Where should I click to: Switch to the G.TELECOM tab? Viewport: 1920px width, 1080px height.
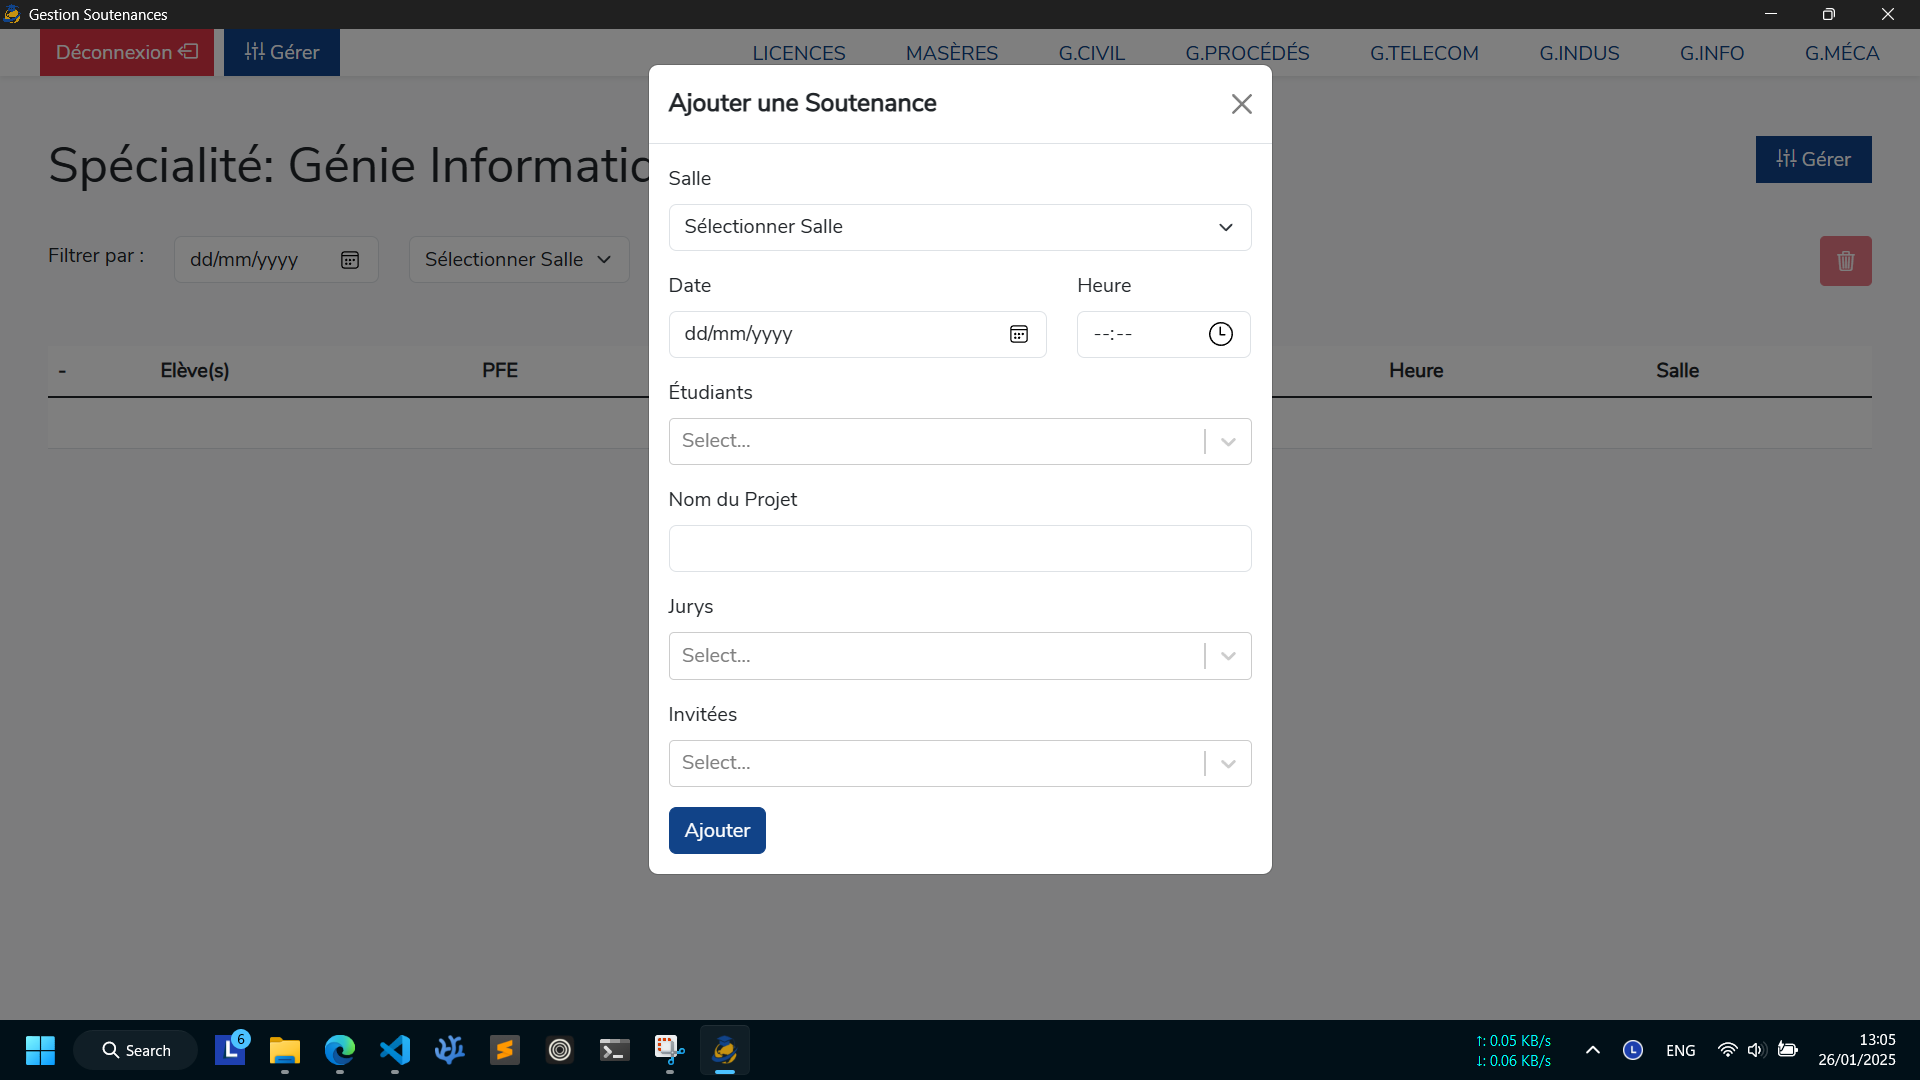(x=1424, y=53)
